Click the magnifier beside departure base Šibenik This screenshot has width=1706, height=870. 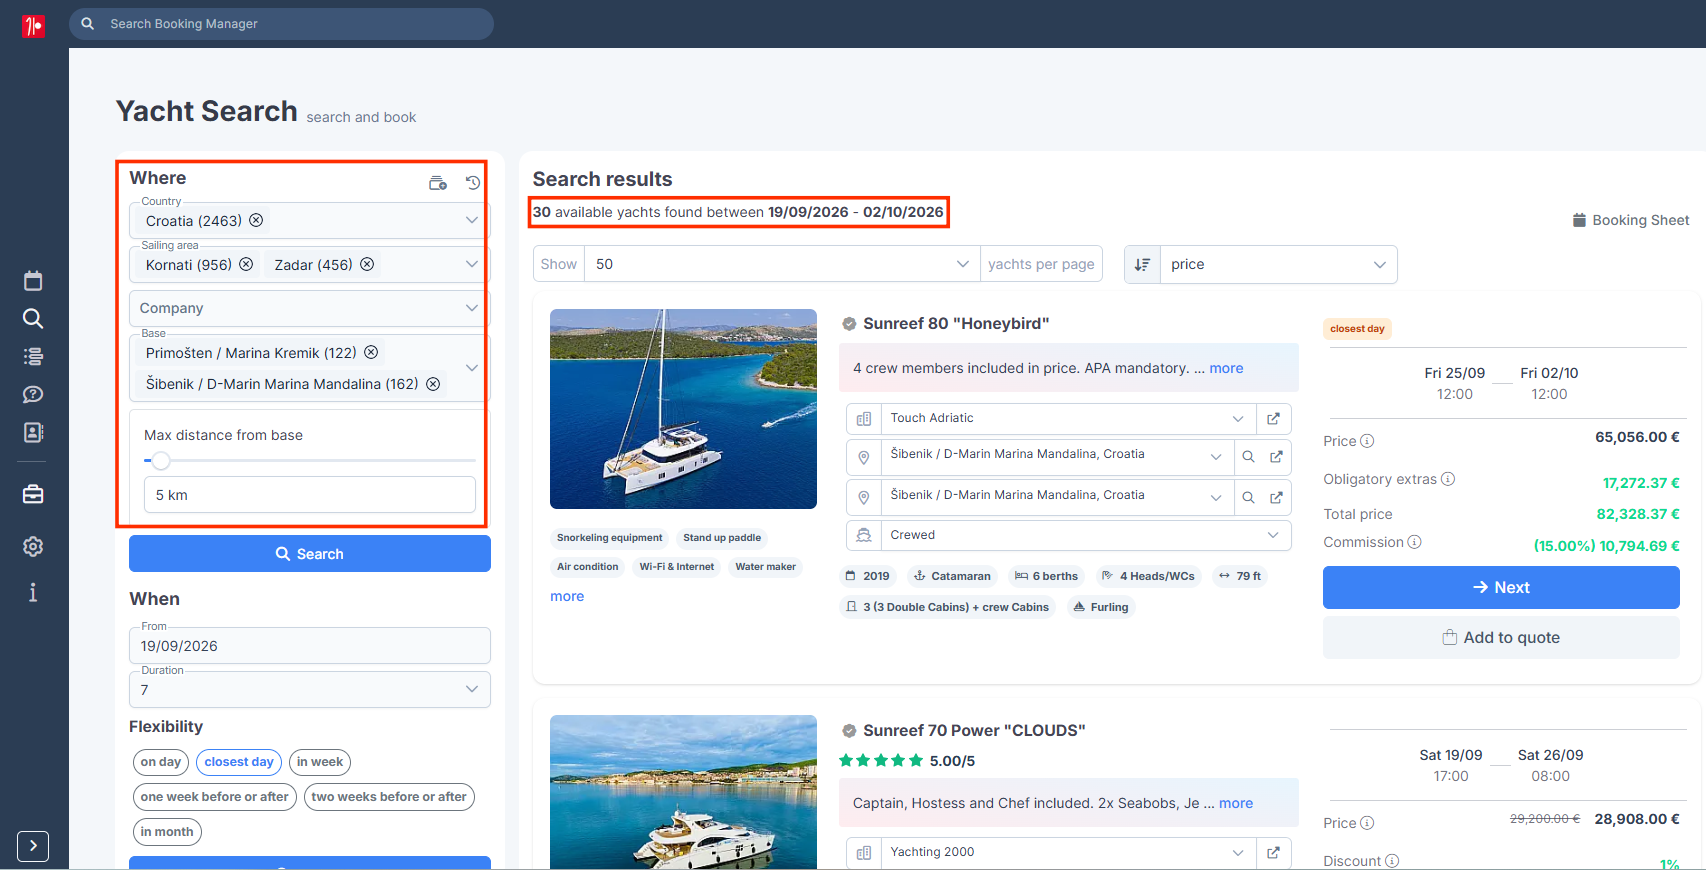point(1248,457)
